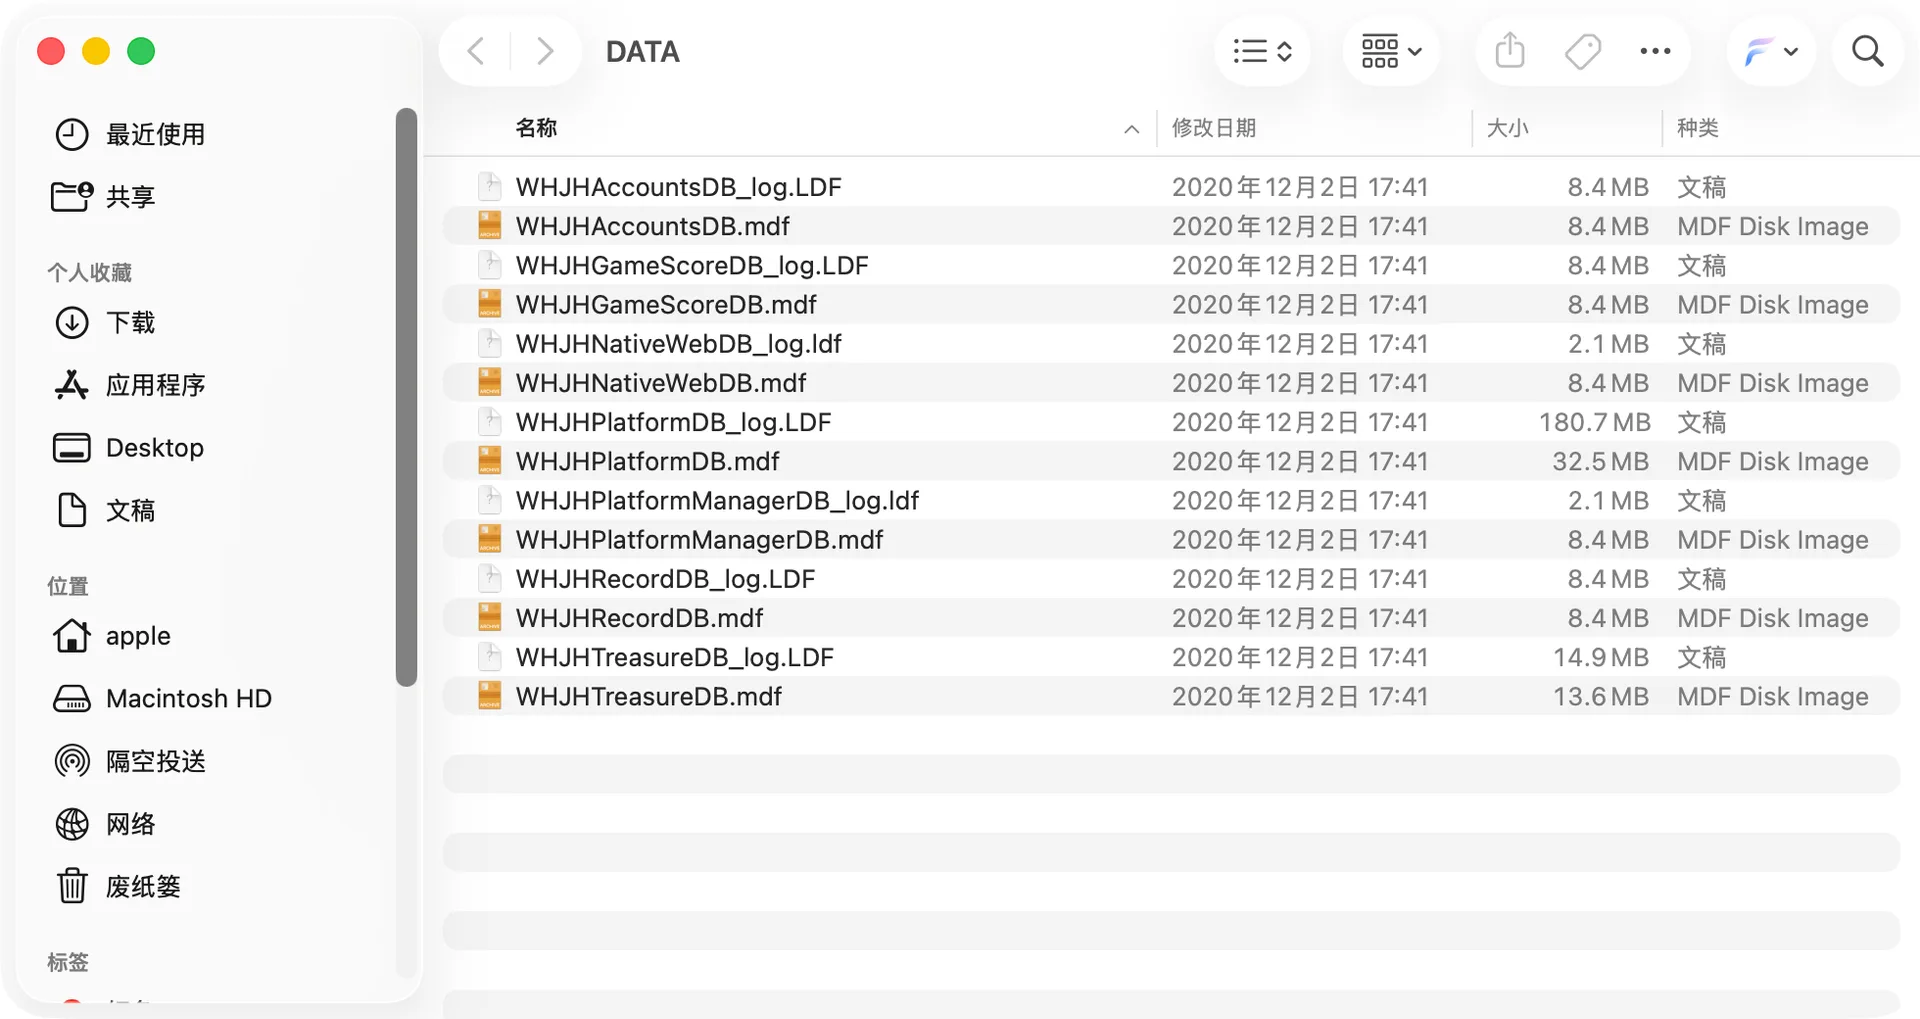The image size is (1920, 1019).
Task: Go back with the left chevron
Action: point(477,51)
